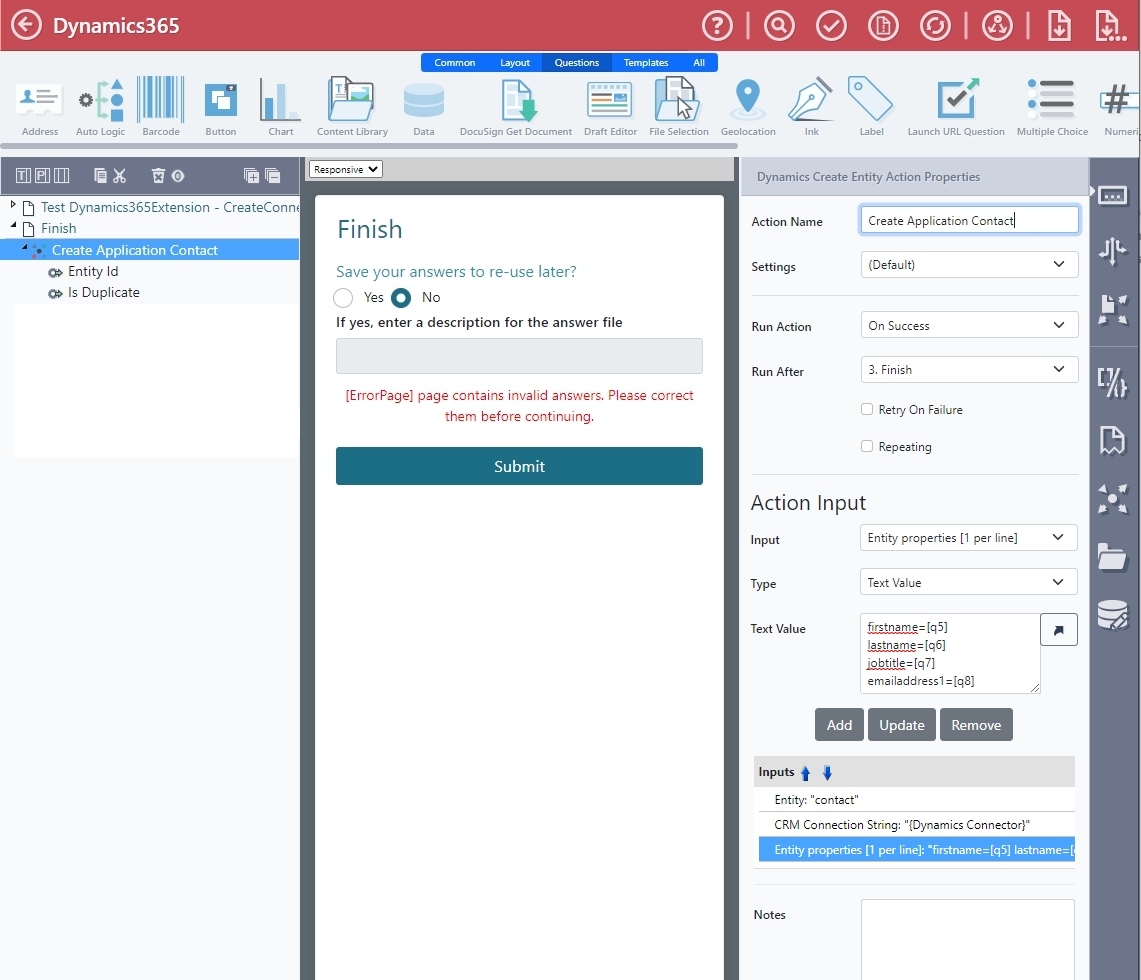The width and height of the screenshot is (1141, 980).
Task: Click the expand text value editor button
Action: click(1059, 629)
